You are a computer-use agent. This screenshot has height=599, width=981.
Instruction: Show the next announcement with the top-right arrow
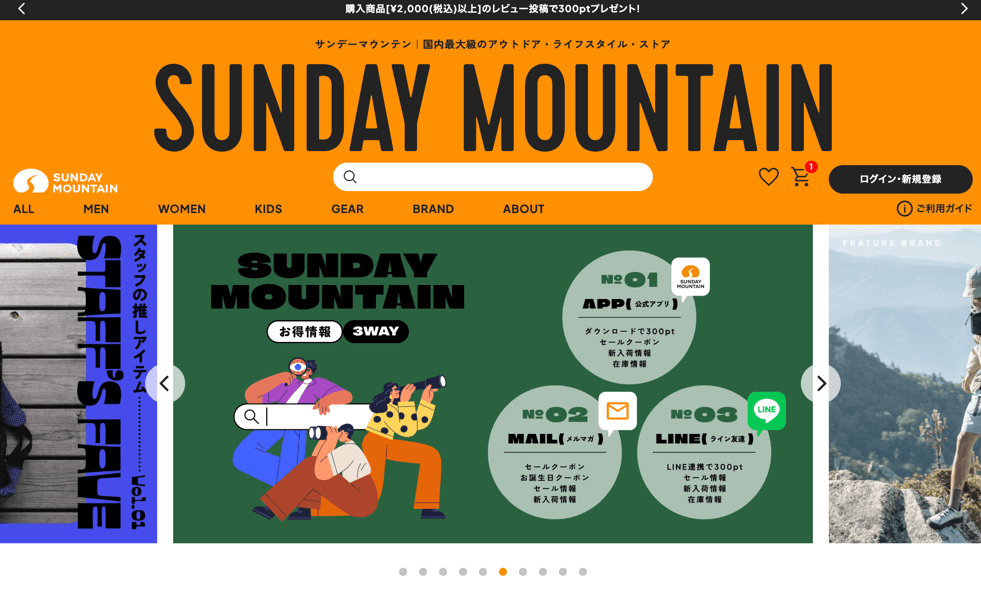[x=964, y=9]
